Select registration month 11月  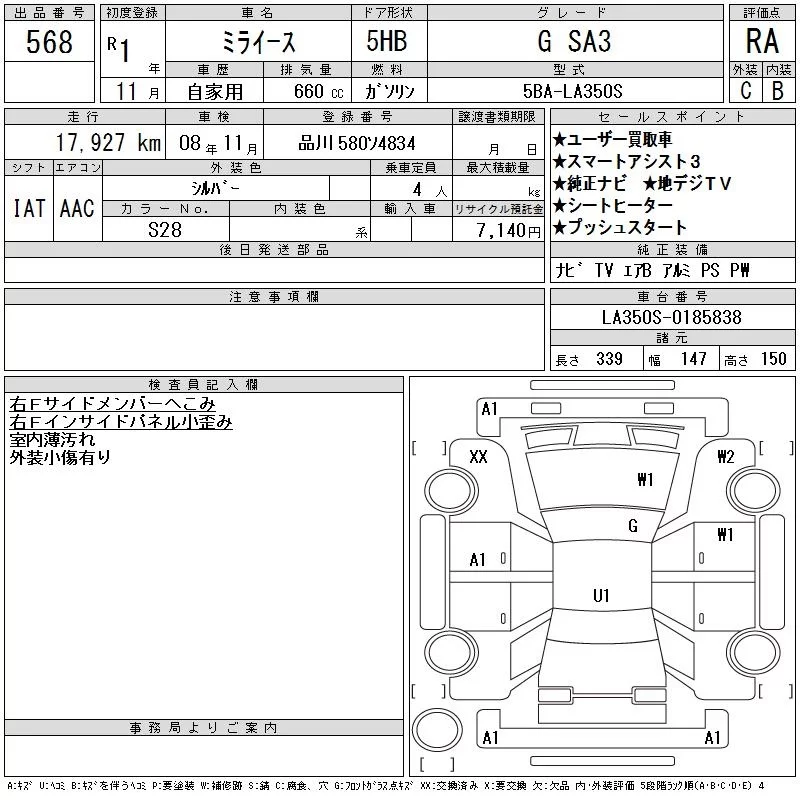[138, 92]
